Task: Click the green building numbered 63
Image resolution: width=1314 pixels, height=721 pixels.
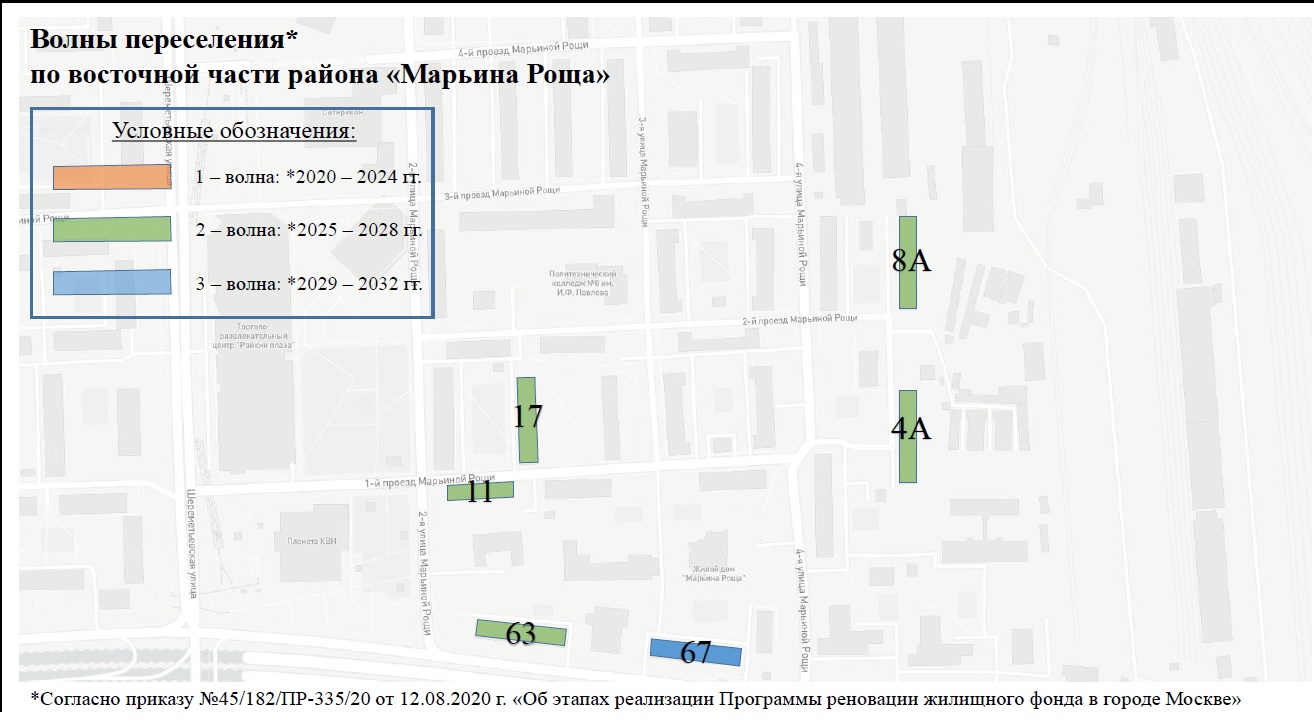Action: click(x=520, y=632)
